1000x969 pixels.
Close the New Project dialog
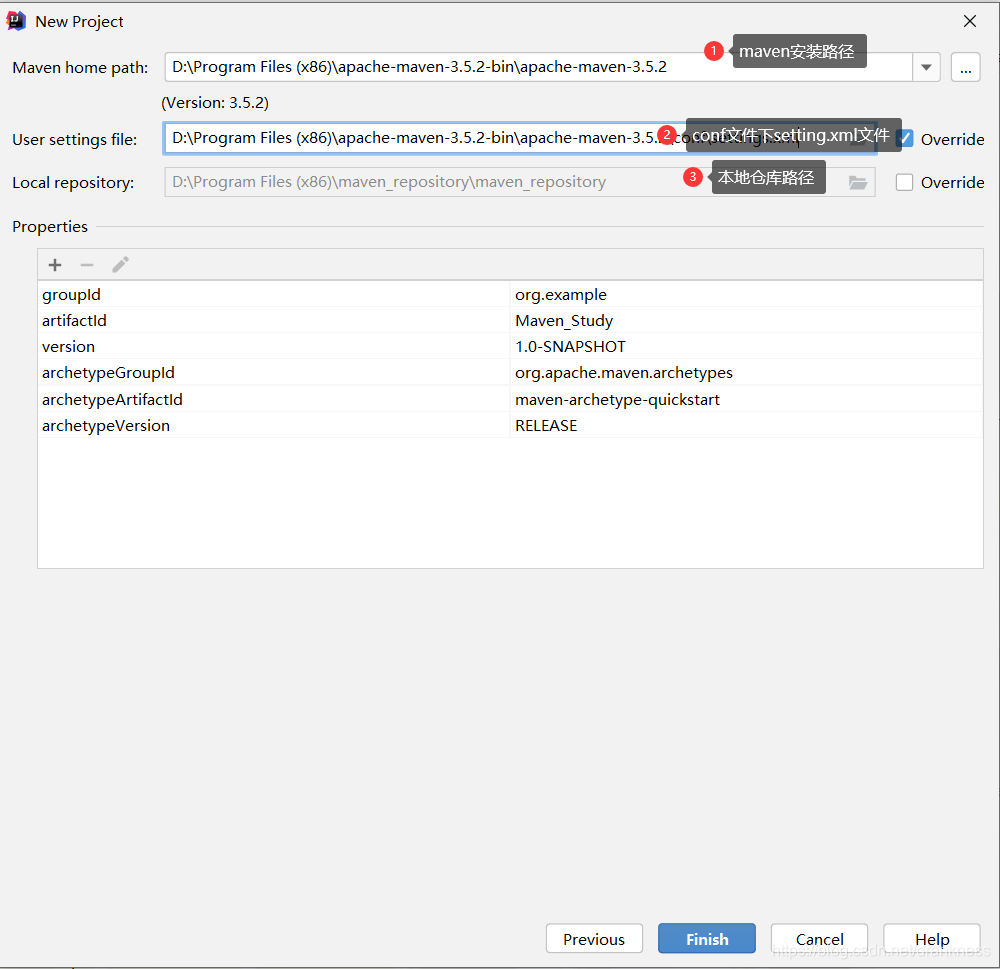pos(969,21)
